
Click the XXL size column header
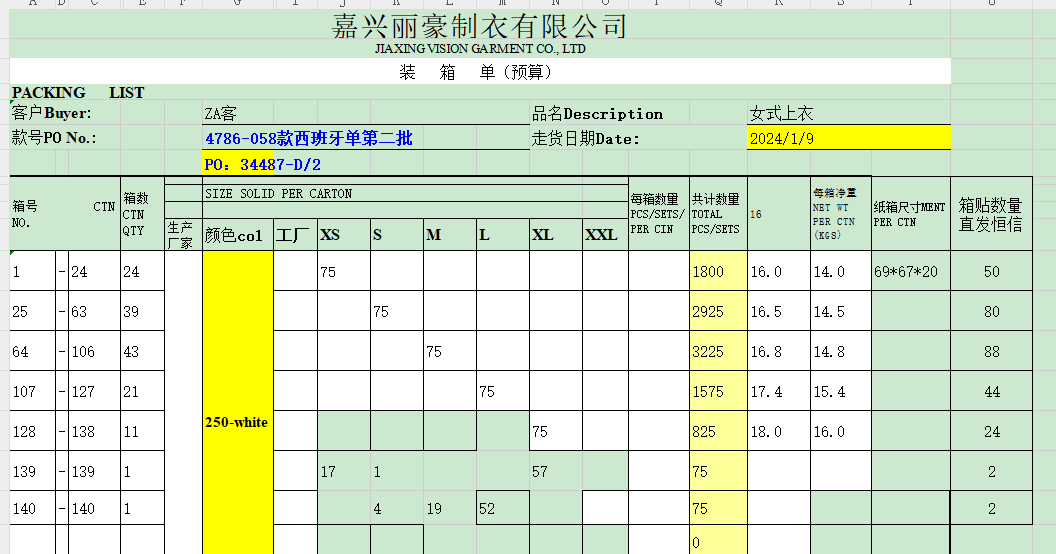click(604, 235)
